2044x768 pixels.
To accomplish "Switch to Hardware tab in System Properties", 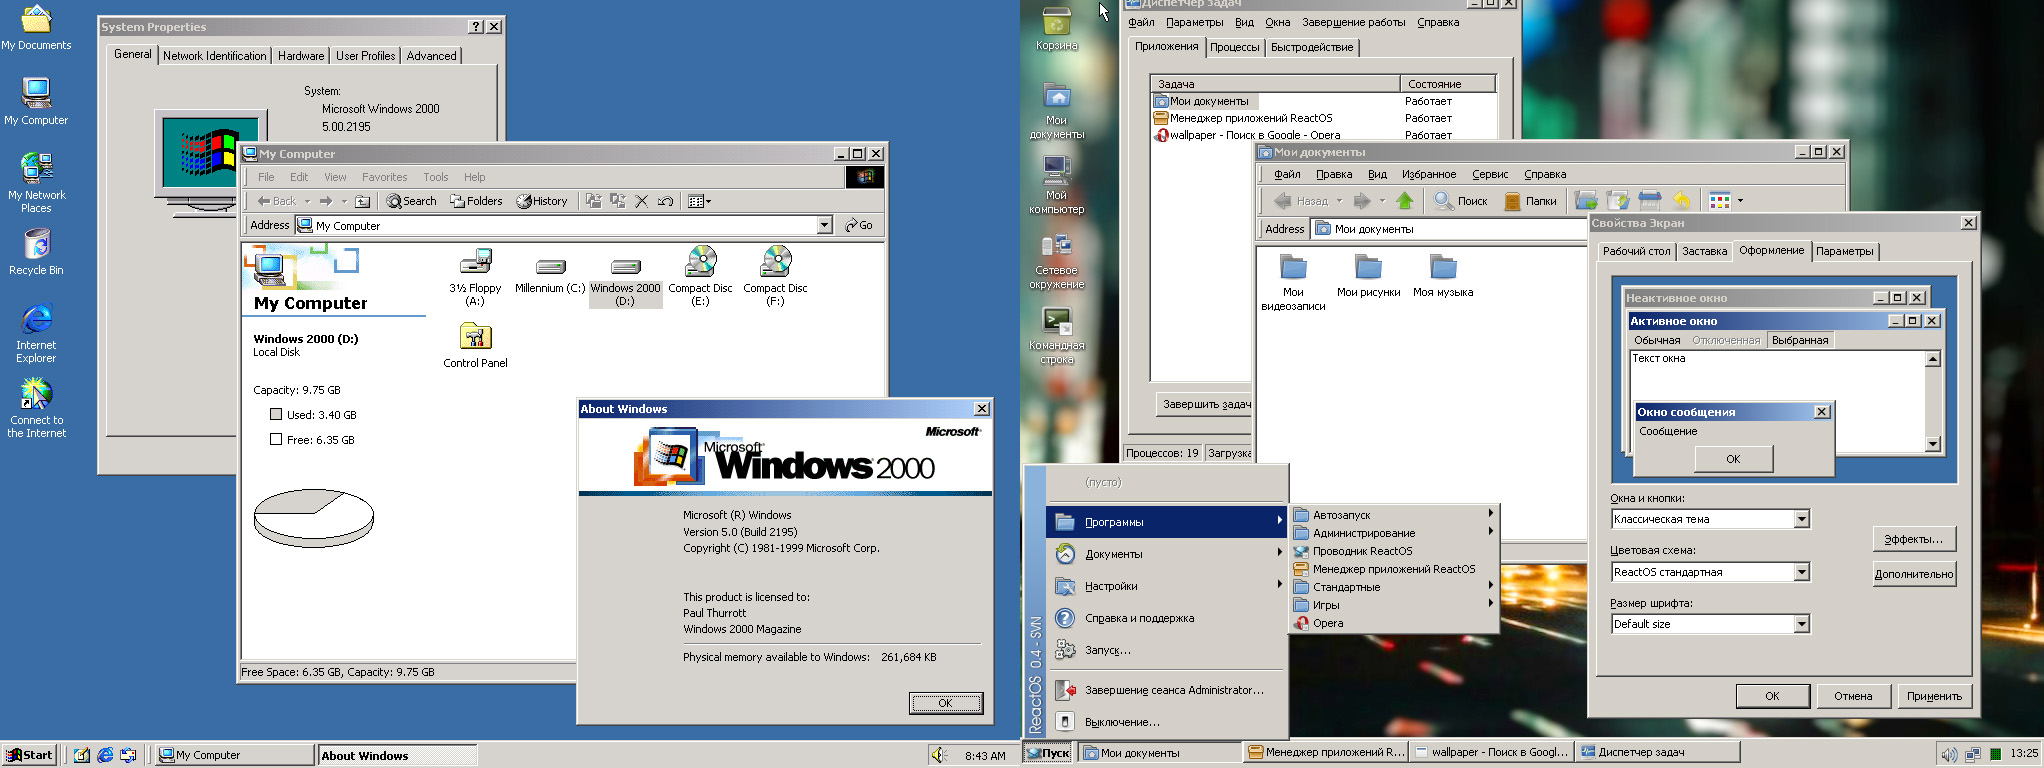I will coord(301,56).
